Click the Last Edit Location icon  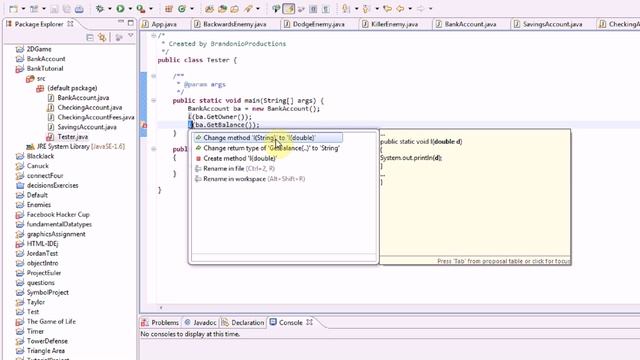point(387,8)
